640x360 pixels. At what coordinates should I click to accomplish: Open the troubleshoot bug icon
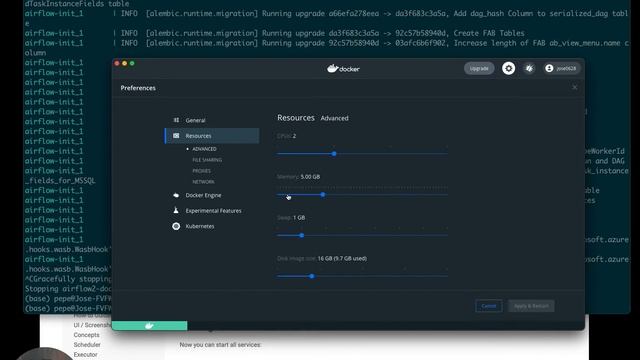[529, 69]
